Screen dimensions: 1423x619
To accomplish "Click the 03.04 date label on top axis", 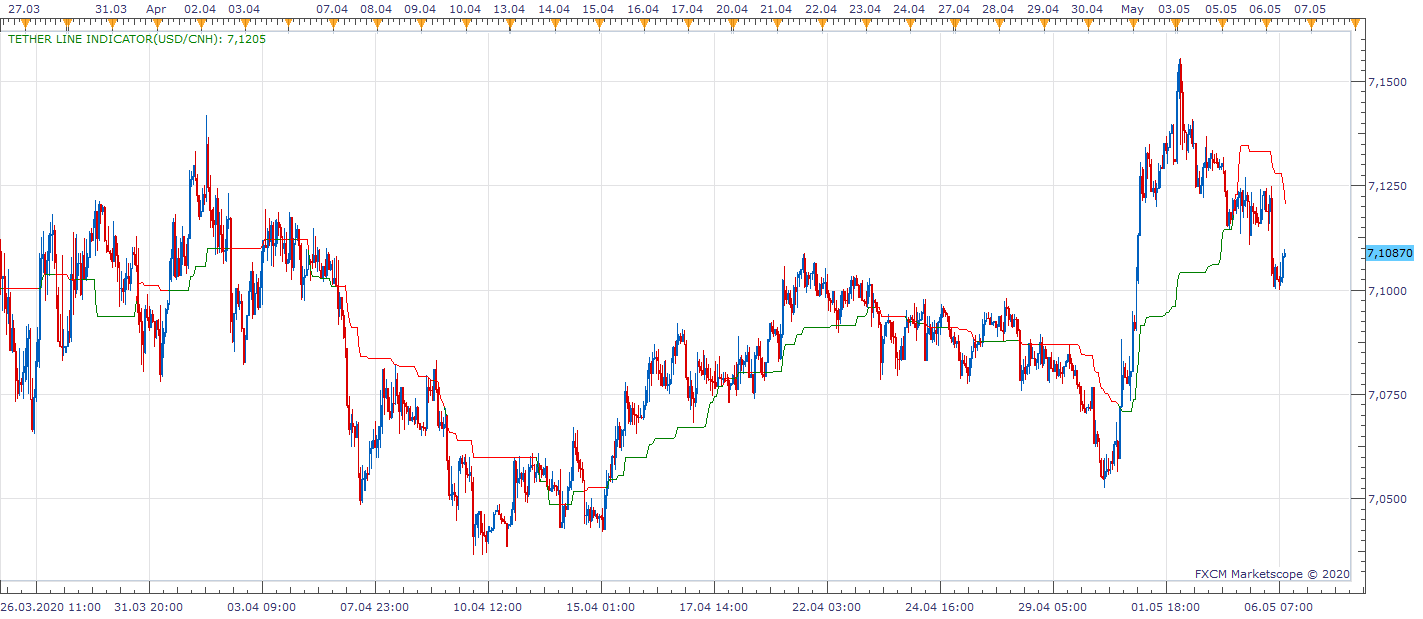I will [244, 9].
